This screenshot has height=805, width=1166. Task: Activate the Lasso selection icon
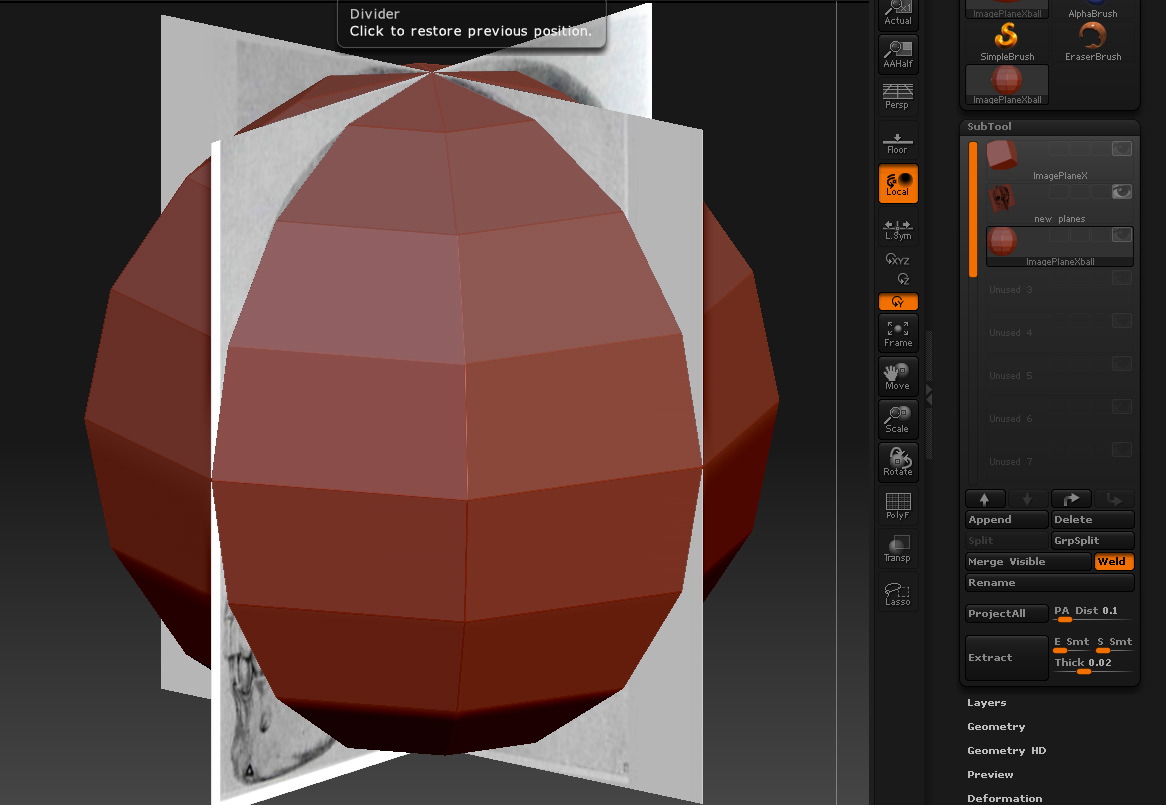point(897,593)
